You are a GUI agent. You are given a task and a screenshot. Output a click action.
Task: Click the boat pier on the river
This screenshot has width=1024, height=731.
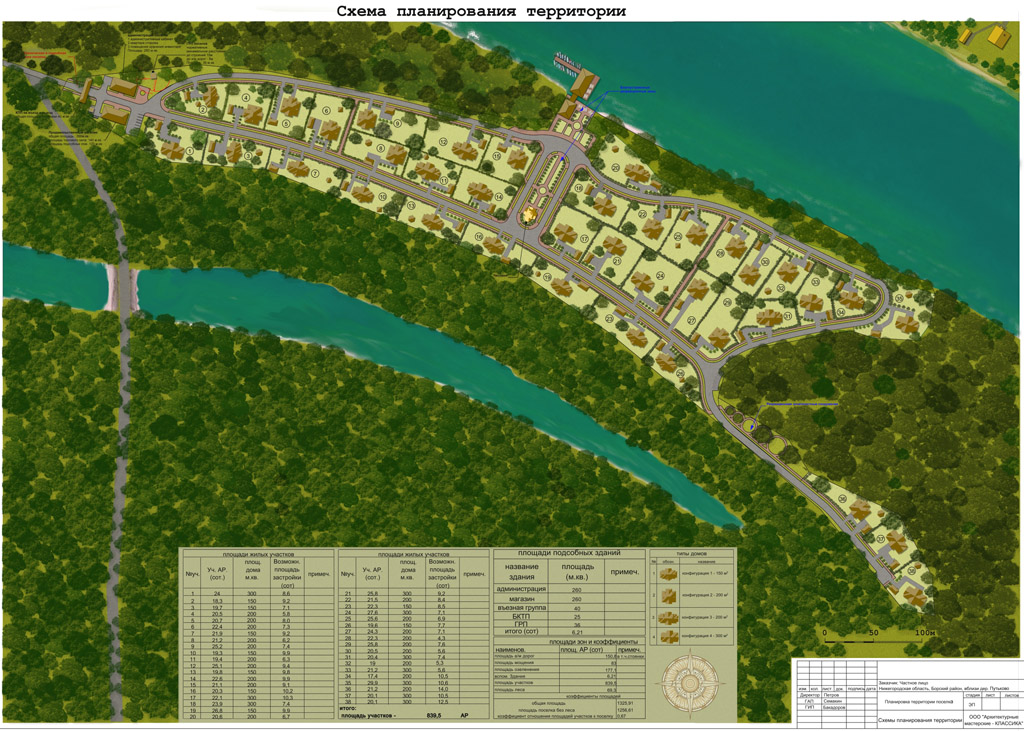pos(567,63)
